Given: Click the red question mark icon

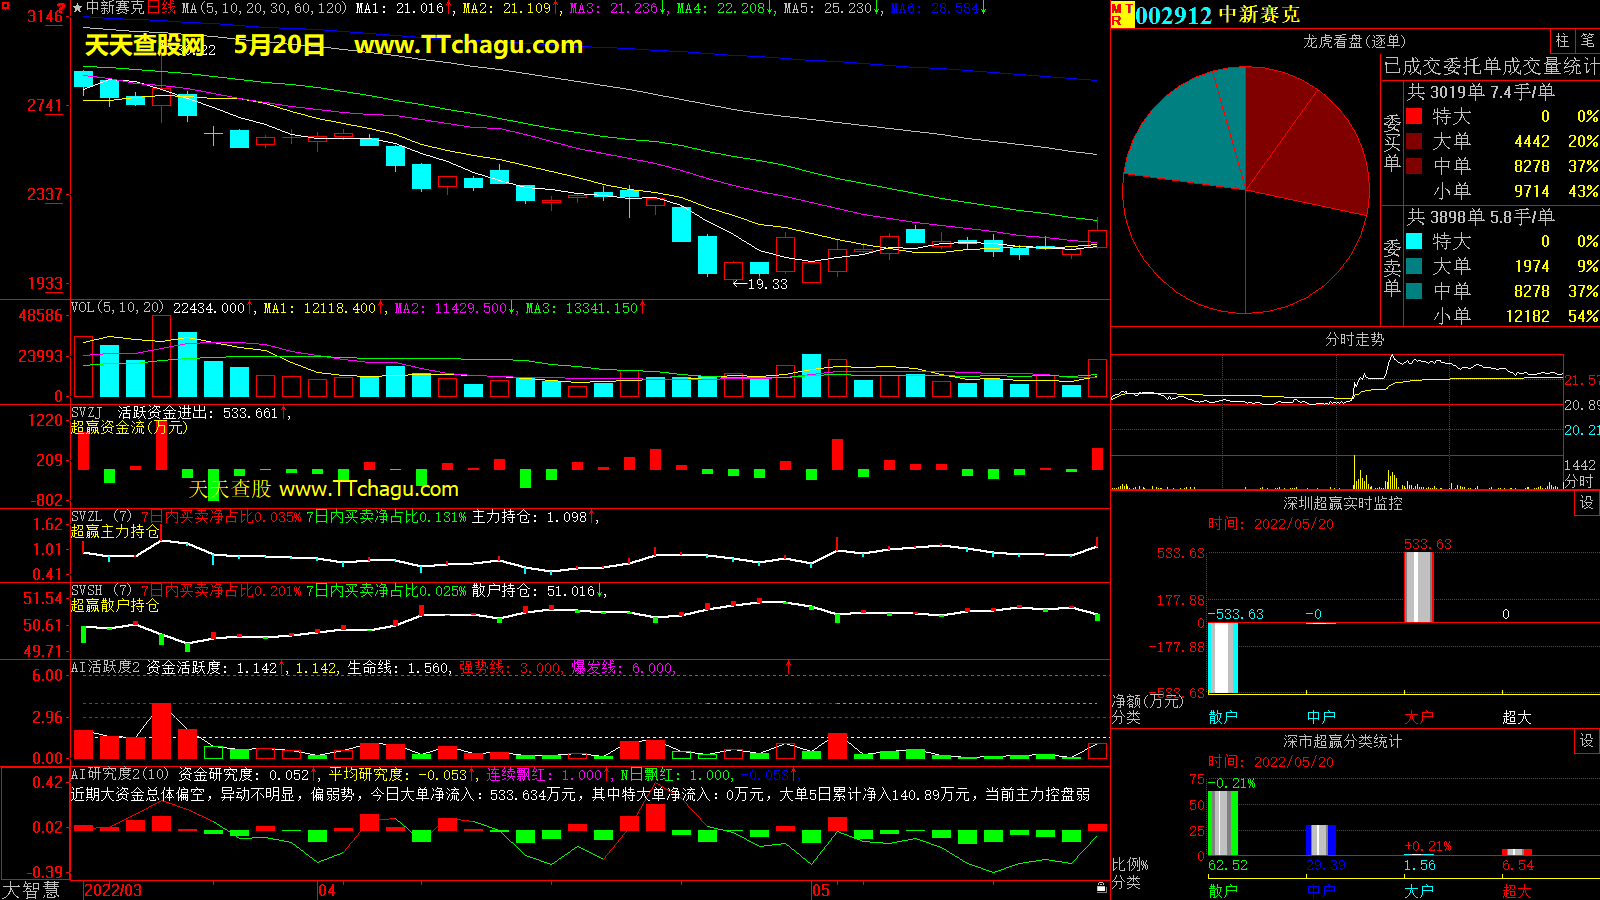Looking at the screenshot, I should 62,8.
